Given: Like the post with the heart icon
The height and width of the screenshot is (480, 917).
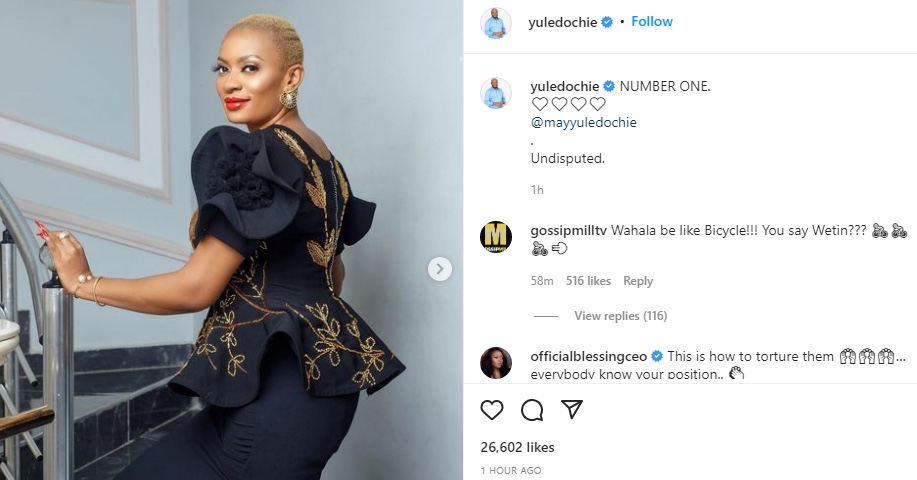Looking at the screenshot, I should point(492,410).
